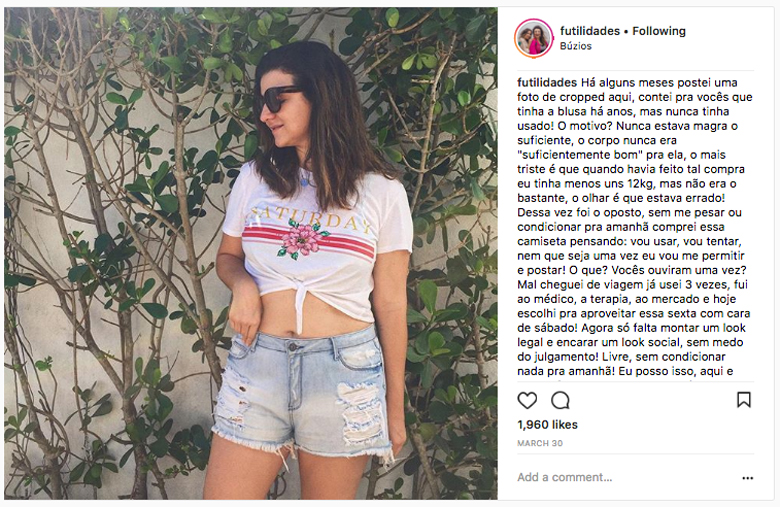This screenshot has height=507, width=780.
Task: Click the Following button
Action: 659,31
